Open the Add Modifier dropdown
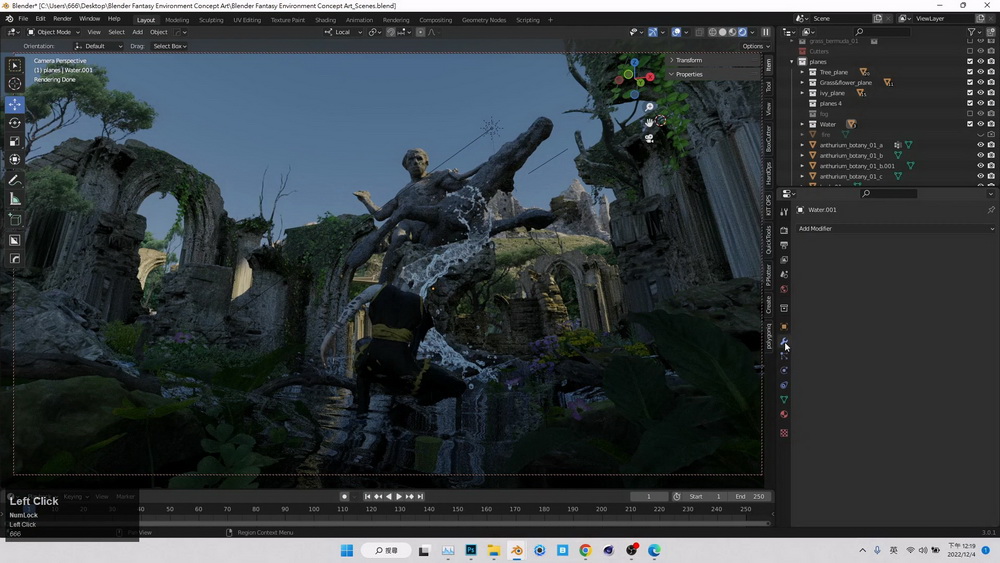The width and height of the screenshot is (1000, 563). pyautogui.click(x=895, y=228)
